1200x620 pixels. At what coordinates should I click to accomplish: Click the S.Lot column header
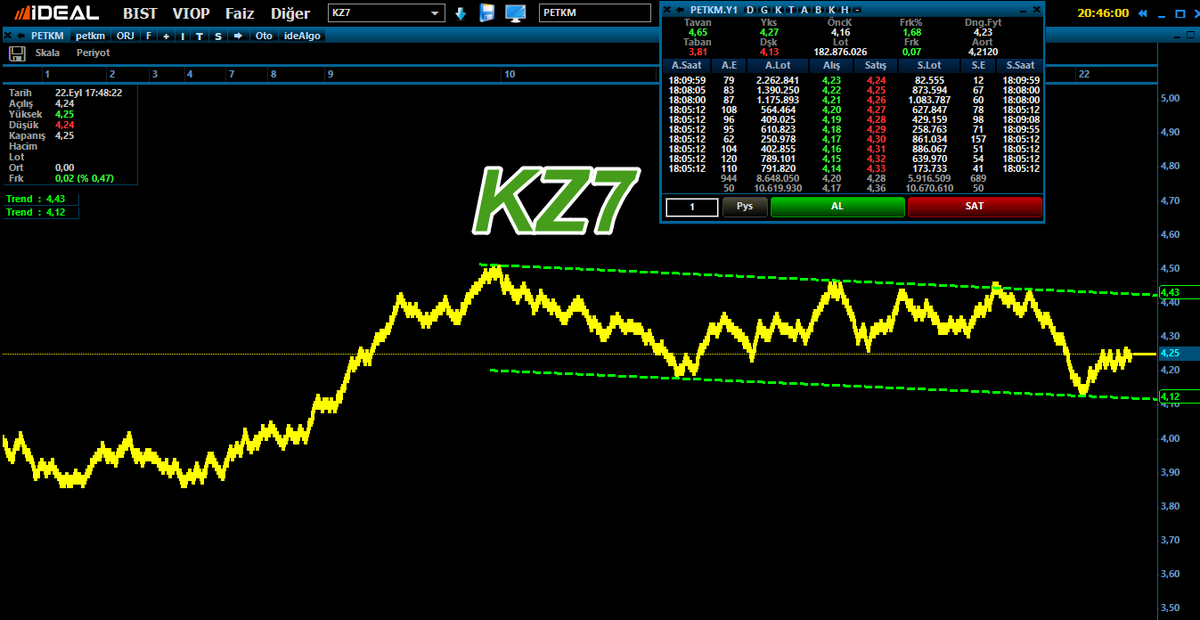(x=929, y=66)
